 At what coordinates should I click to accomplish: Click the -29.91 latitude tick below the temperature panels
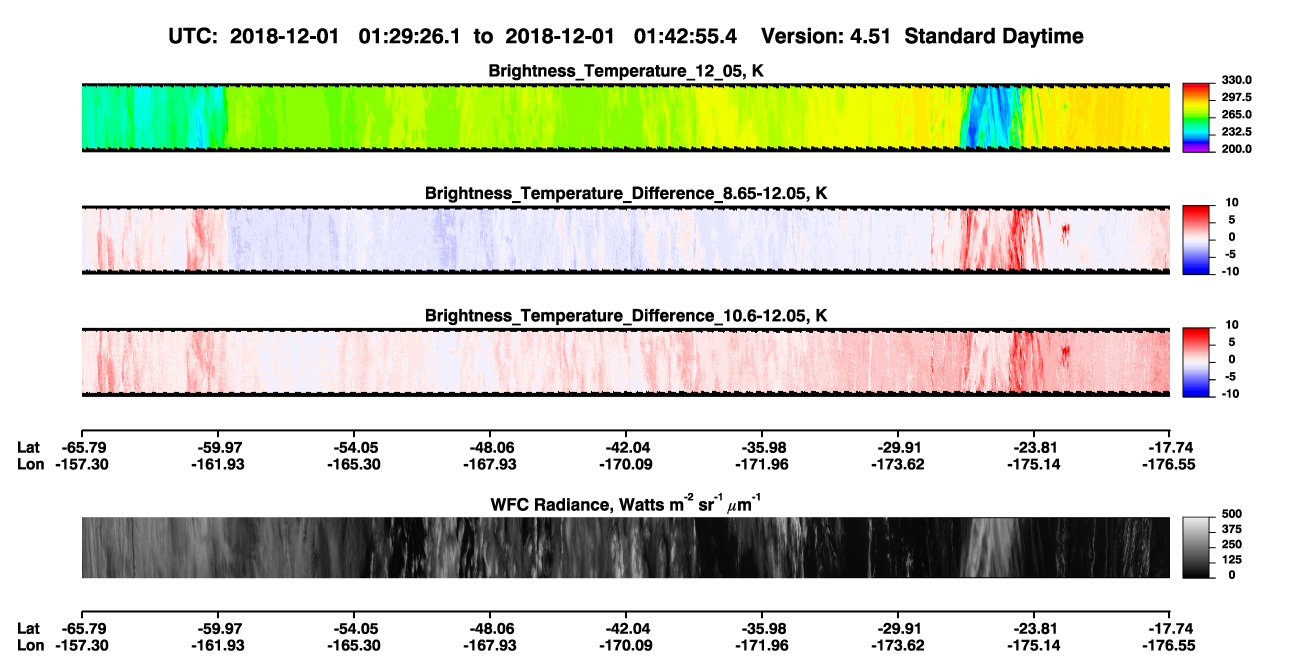coord(898,447)
